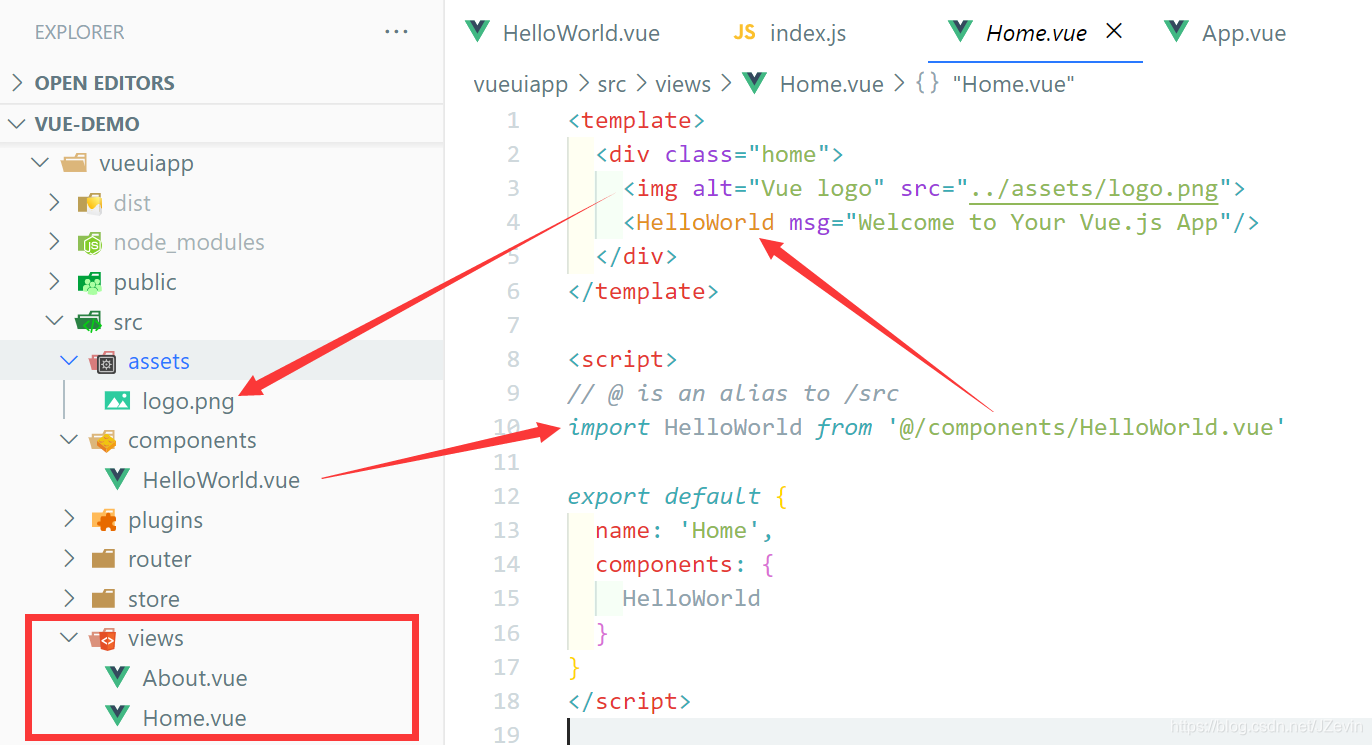Image resolution: width=1372 pixels, height=745 pixels.
Task: Click the Vue icon beside Home.vue in tree
Action: (x=118, y=717)
